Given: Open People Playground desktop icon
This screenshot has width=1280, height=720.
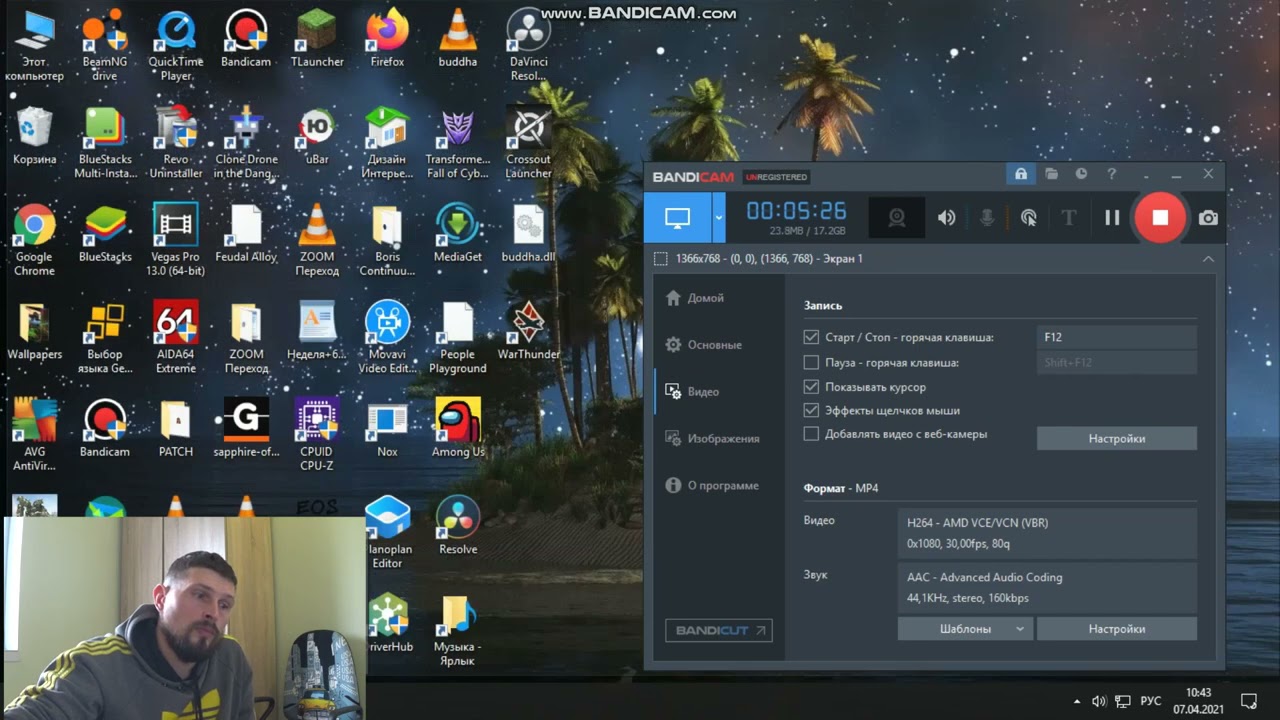Looking at the screenshot, I should [x=458, y=337].
